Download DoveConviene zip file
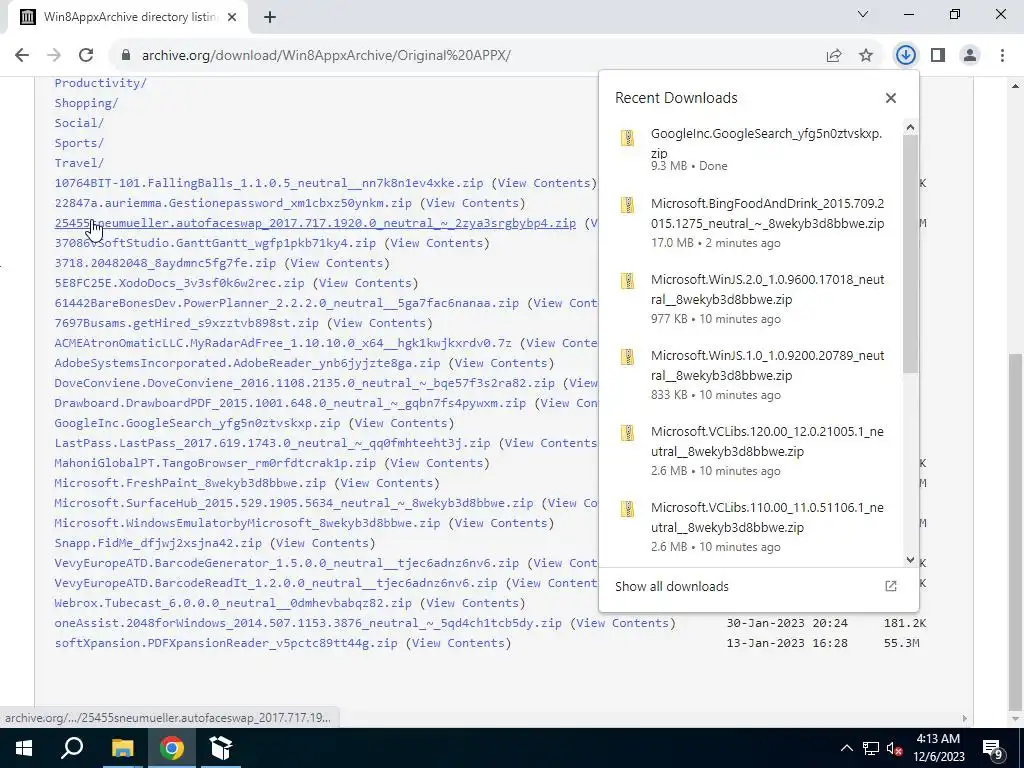1024x768 pixels. tap(304, 383)
